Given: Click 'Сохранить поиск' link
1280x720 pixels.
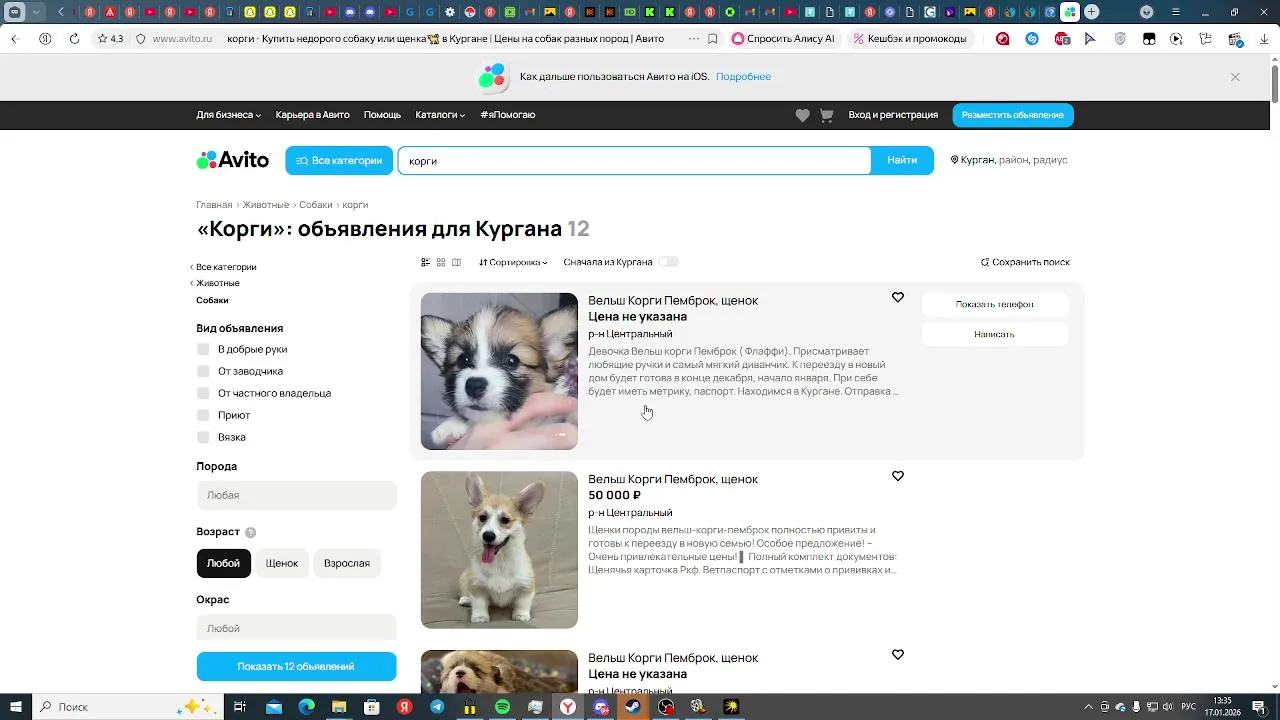Looking at the screenshot, I should pyautogui.click(x=1025, y=262).
